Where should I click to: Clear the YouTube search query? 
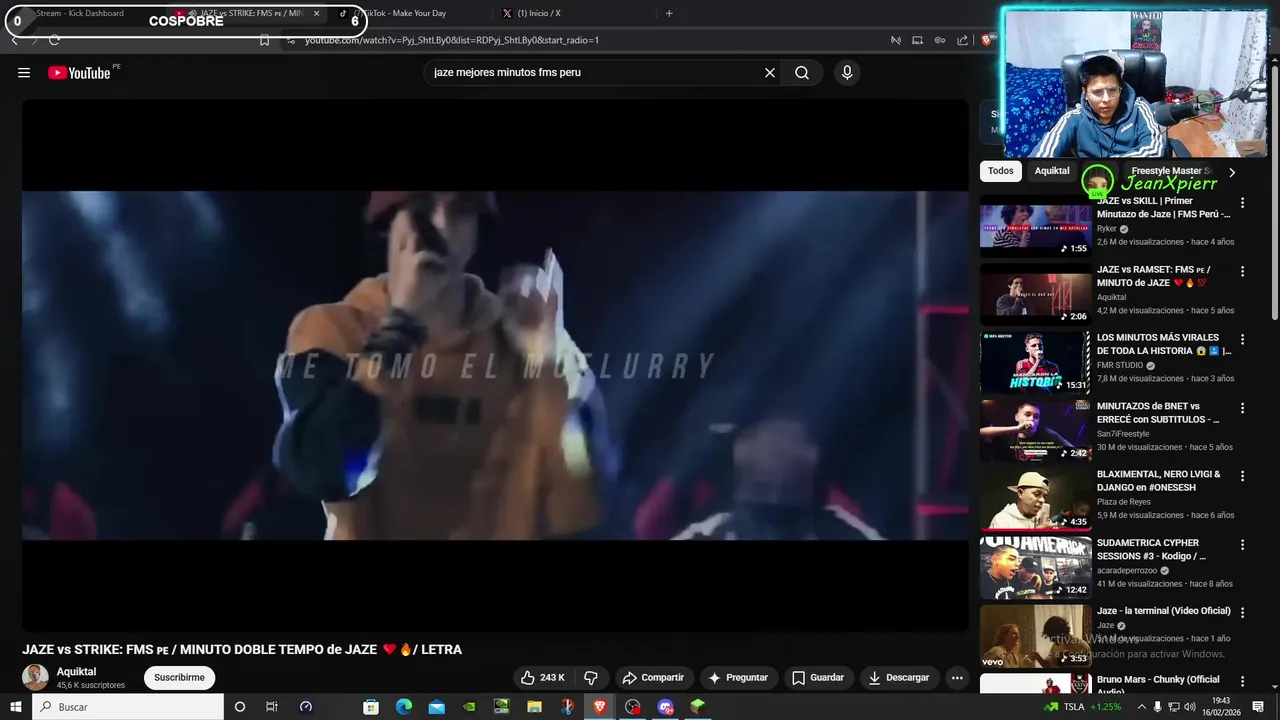[x=770, y=72]
